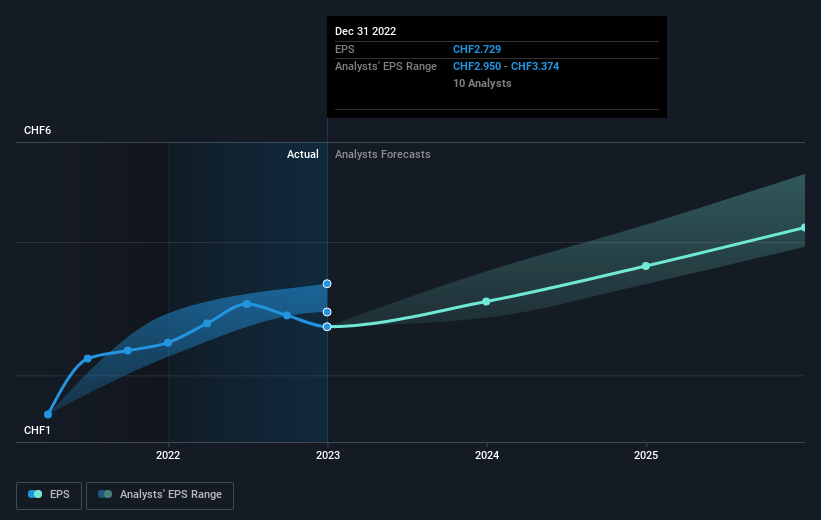The height and width of the screenshot is (520, 821).
Task: Click the 2023 x-axis label
Action: click(328, 455)
